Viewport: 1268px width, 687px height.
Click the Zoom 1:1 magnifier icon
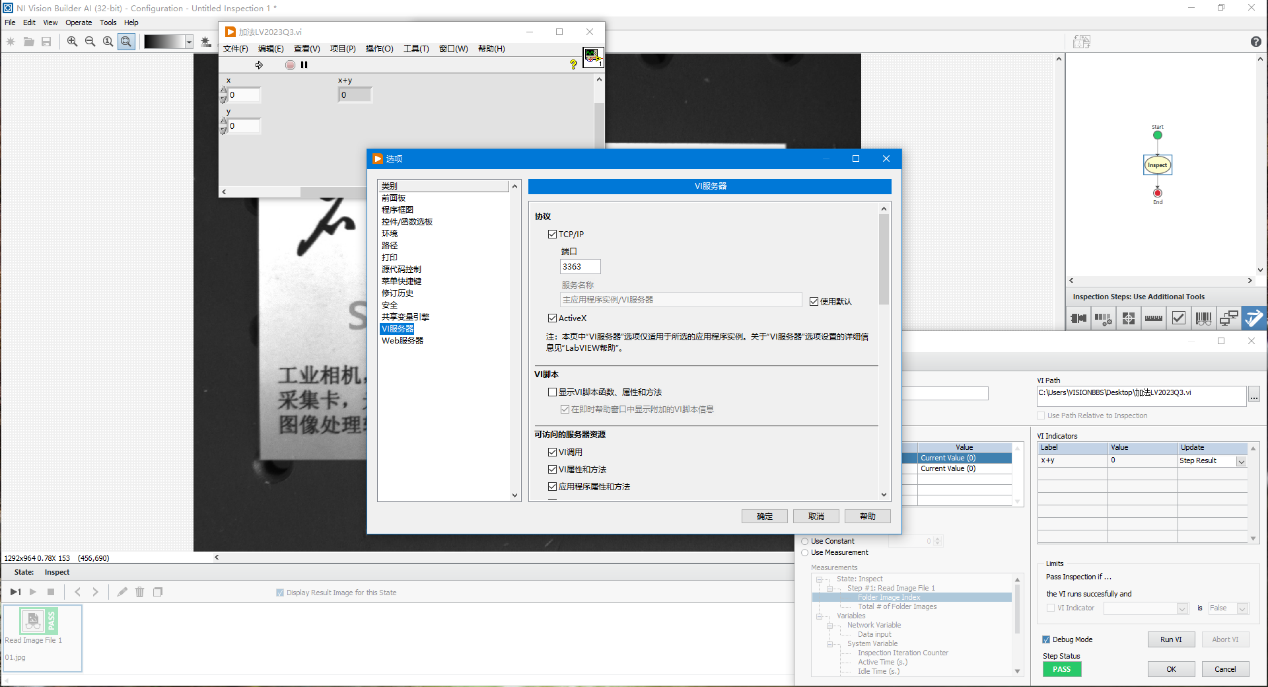coord(108,41)
